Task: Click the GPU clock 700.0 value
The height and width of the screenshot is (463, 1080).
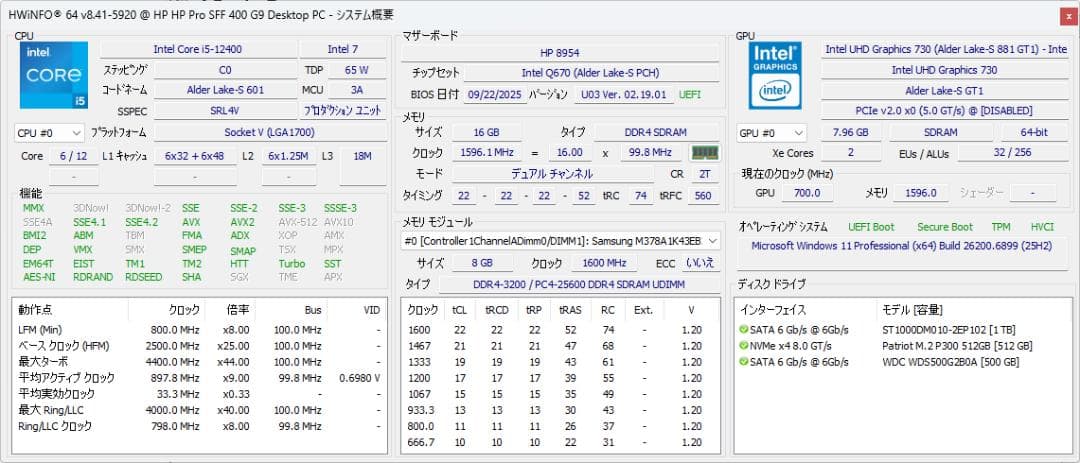Action: [x=807, y=193]
